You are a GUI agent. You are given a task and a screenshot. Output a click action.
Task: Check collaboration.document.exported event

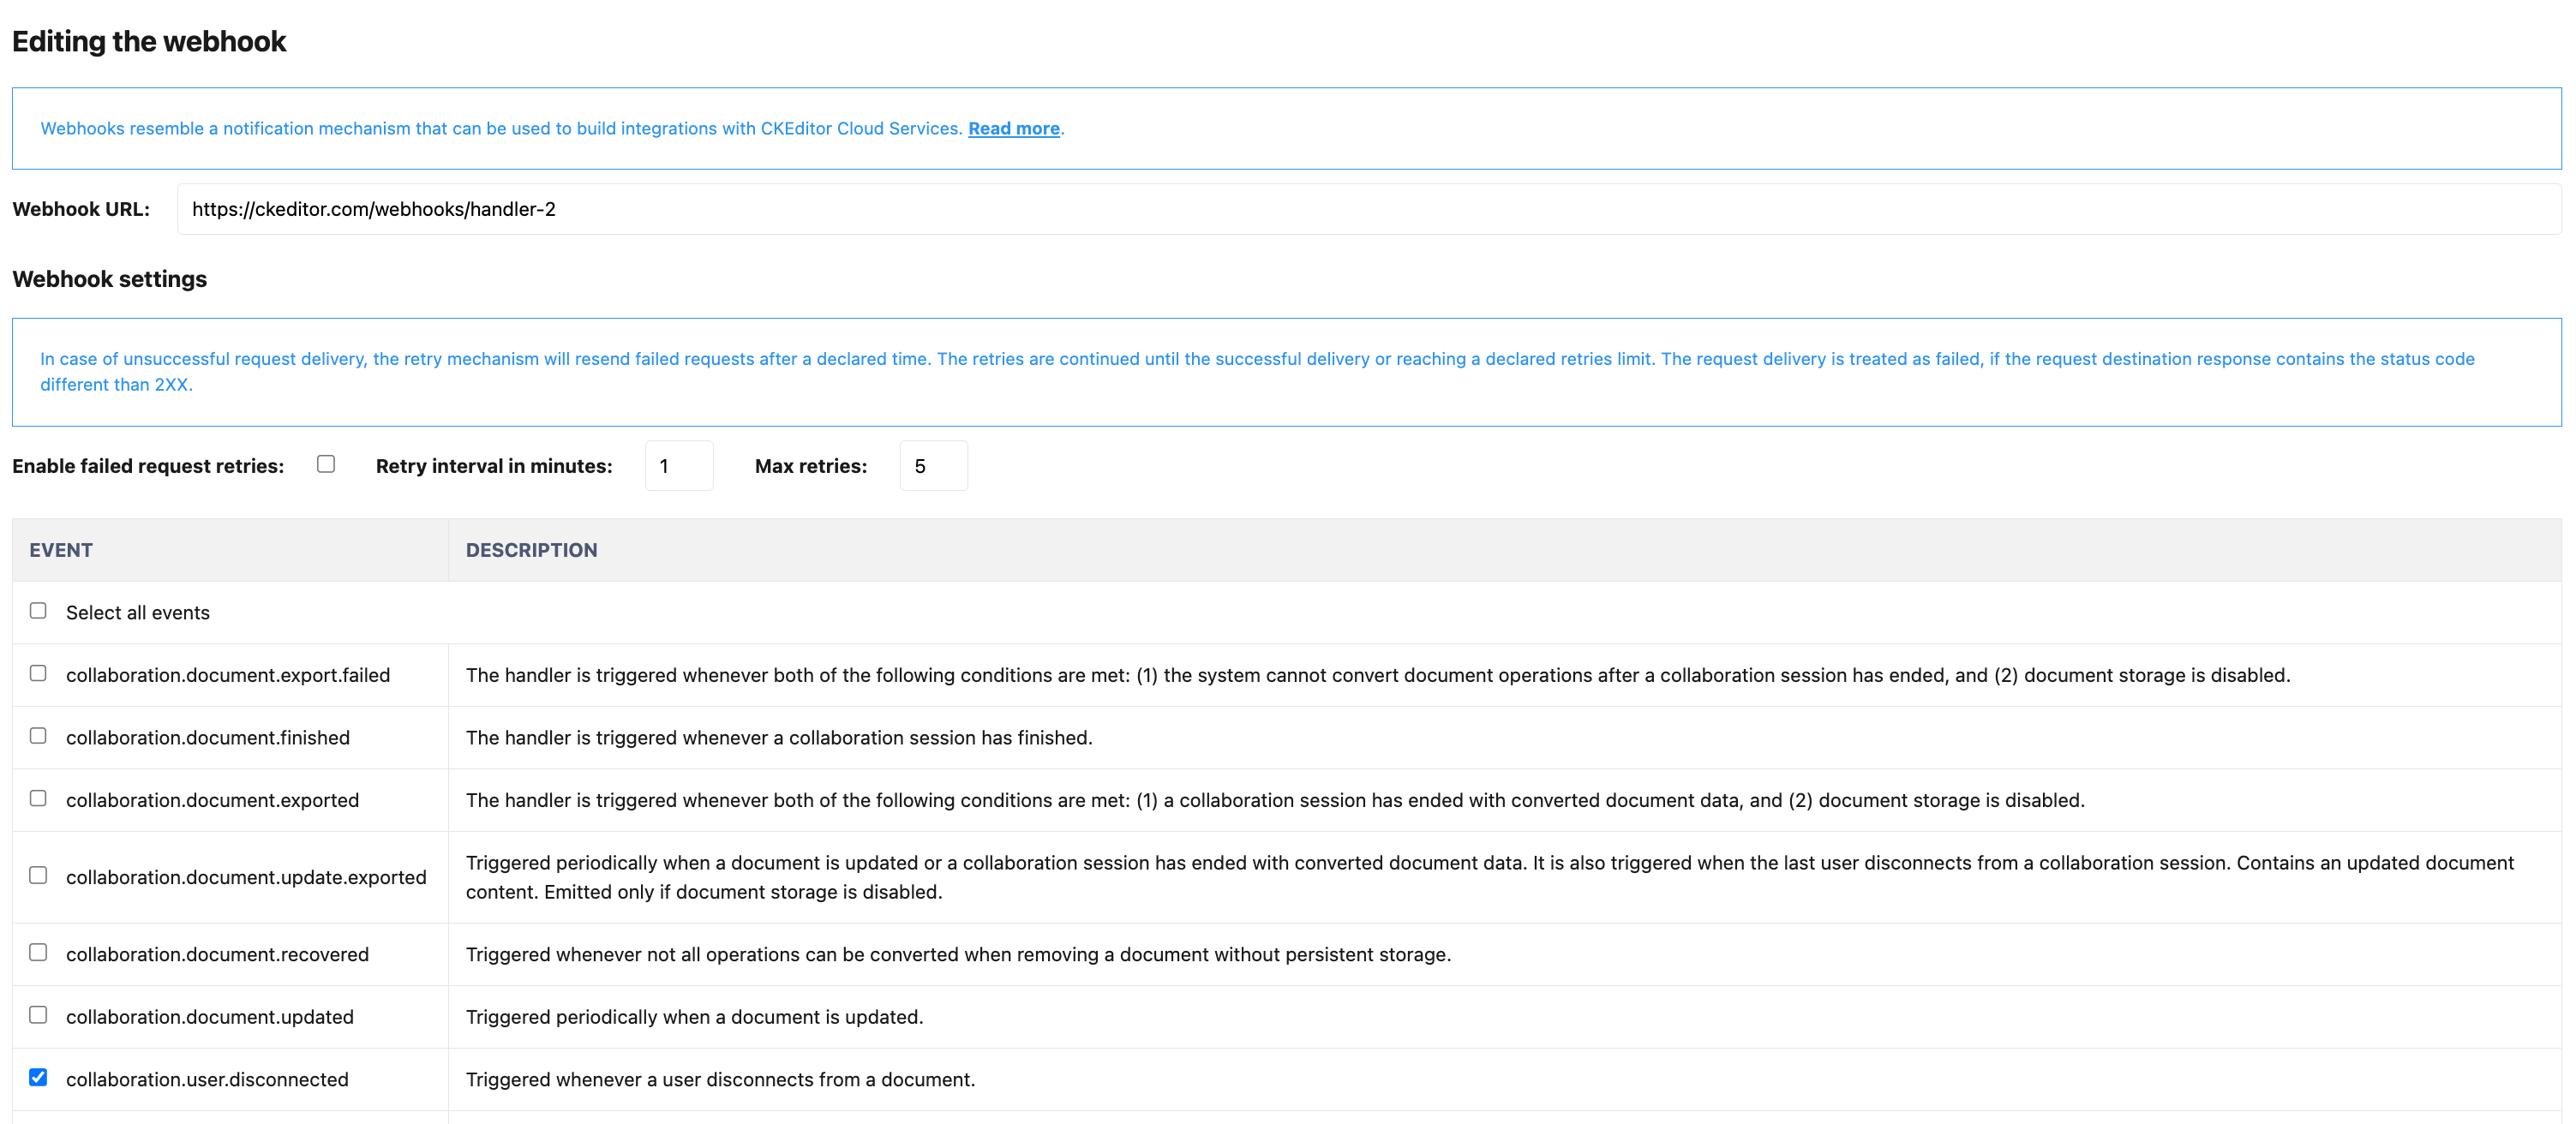pos(38,799)
